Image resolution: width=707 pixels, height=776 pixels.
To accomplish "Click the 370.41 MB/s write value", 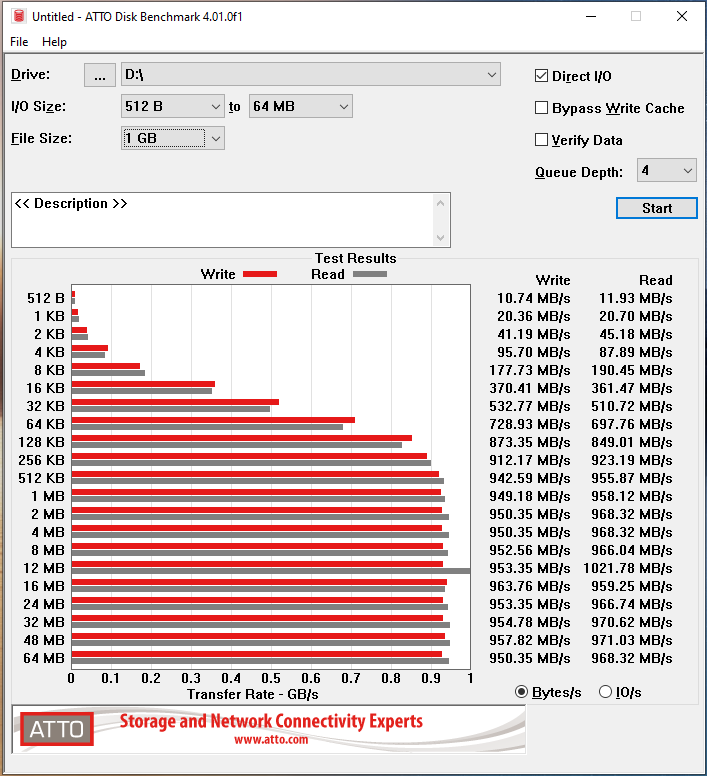I will click(x=529, y=388).
